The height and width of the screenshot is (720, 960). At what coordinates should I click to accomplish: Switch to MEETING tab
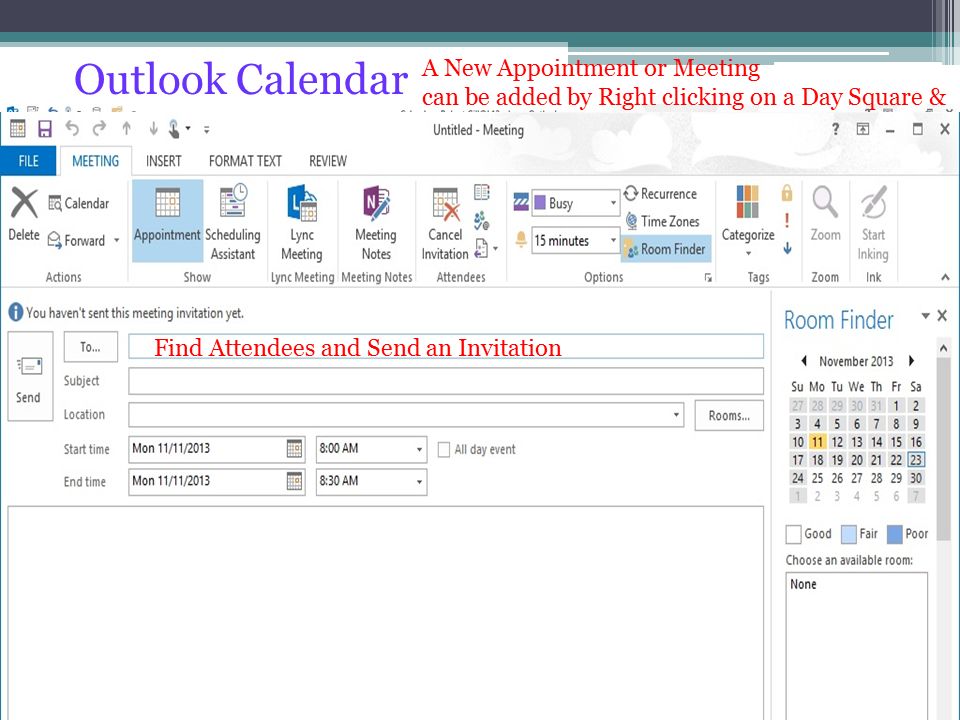96,161
